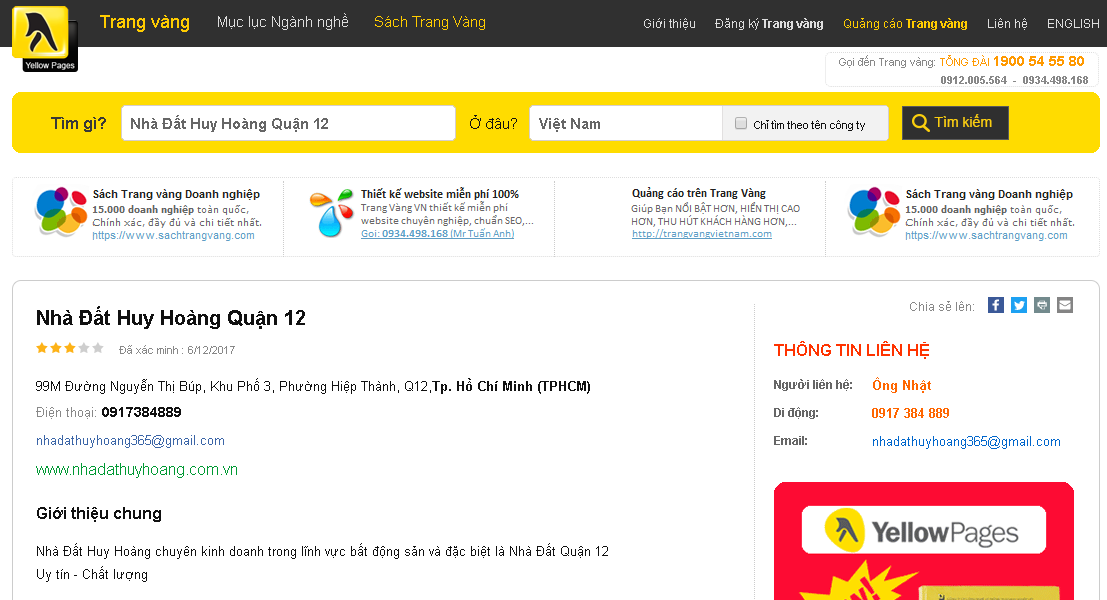This screenshot has height=600, width=1107.
Task: Click the contact email in THÔNG TIN LIÊN HỆ
Action: click(966, 441)
